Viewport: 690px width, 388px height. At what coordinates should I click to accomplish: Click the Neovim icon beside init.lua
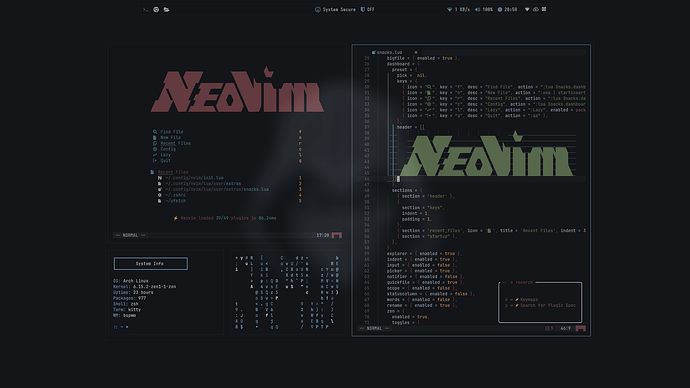point(160,178)
